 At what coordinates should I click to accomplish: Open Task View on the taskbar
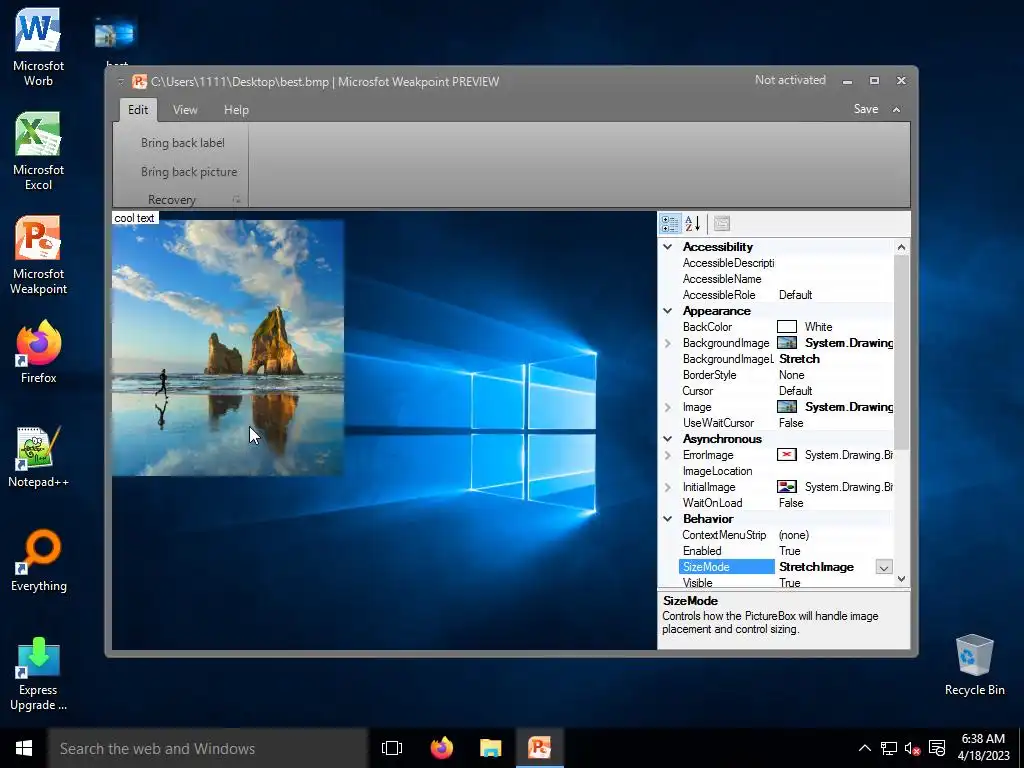[x=392, y=748]
